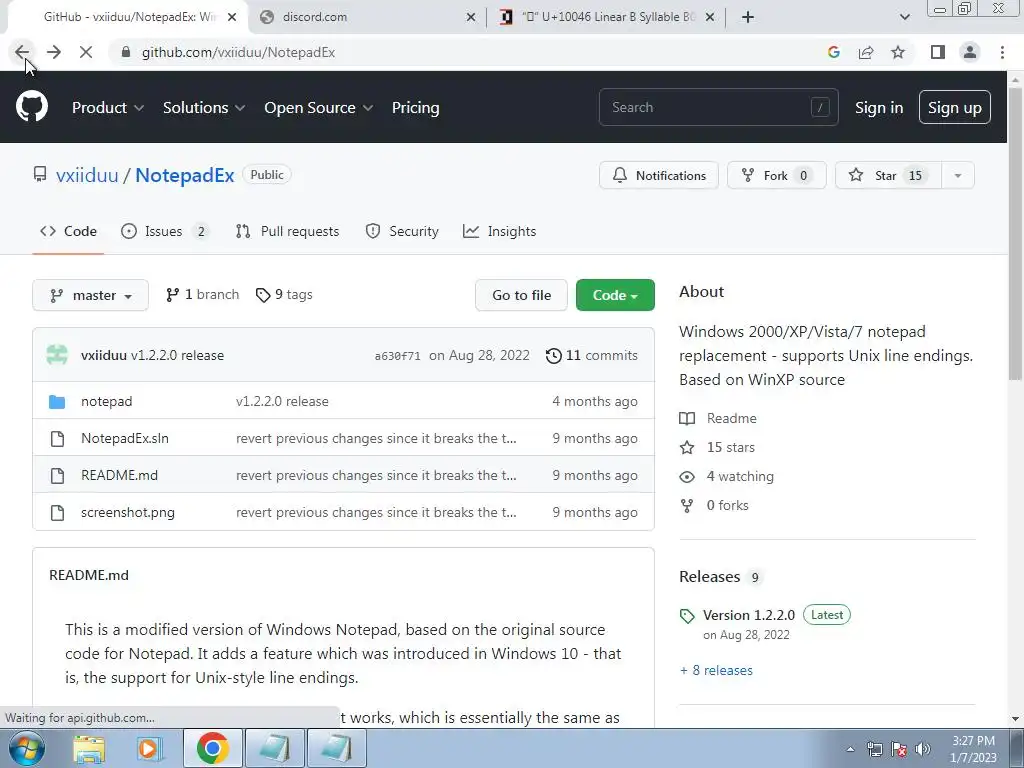Click the Sign up button
Screen dimensions: 1024x768
pos(954,107)
